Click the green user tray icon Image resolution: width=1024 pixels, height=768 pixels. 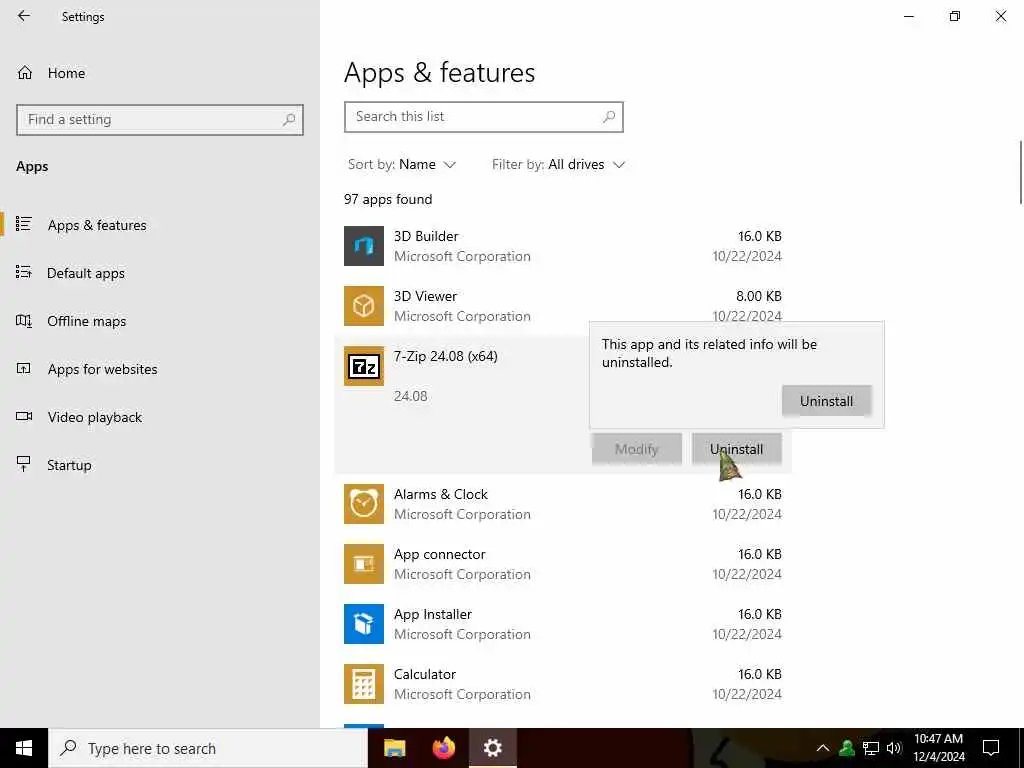point(847,748)
